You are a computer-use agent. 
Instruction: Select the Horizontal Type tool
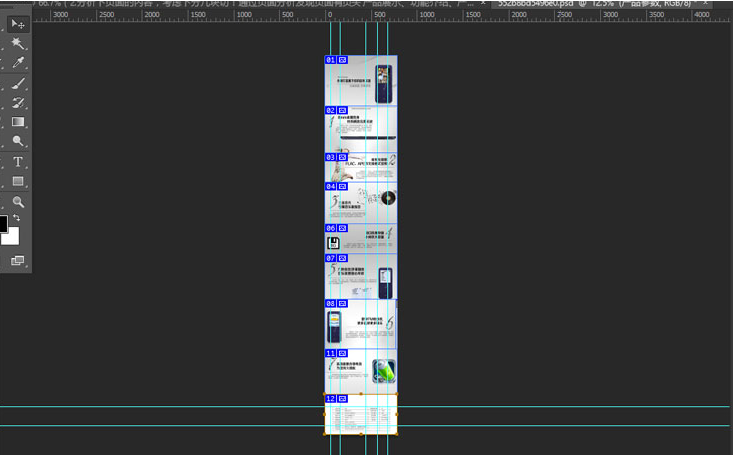(x=17, y=162)
